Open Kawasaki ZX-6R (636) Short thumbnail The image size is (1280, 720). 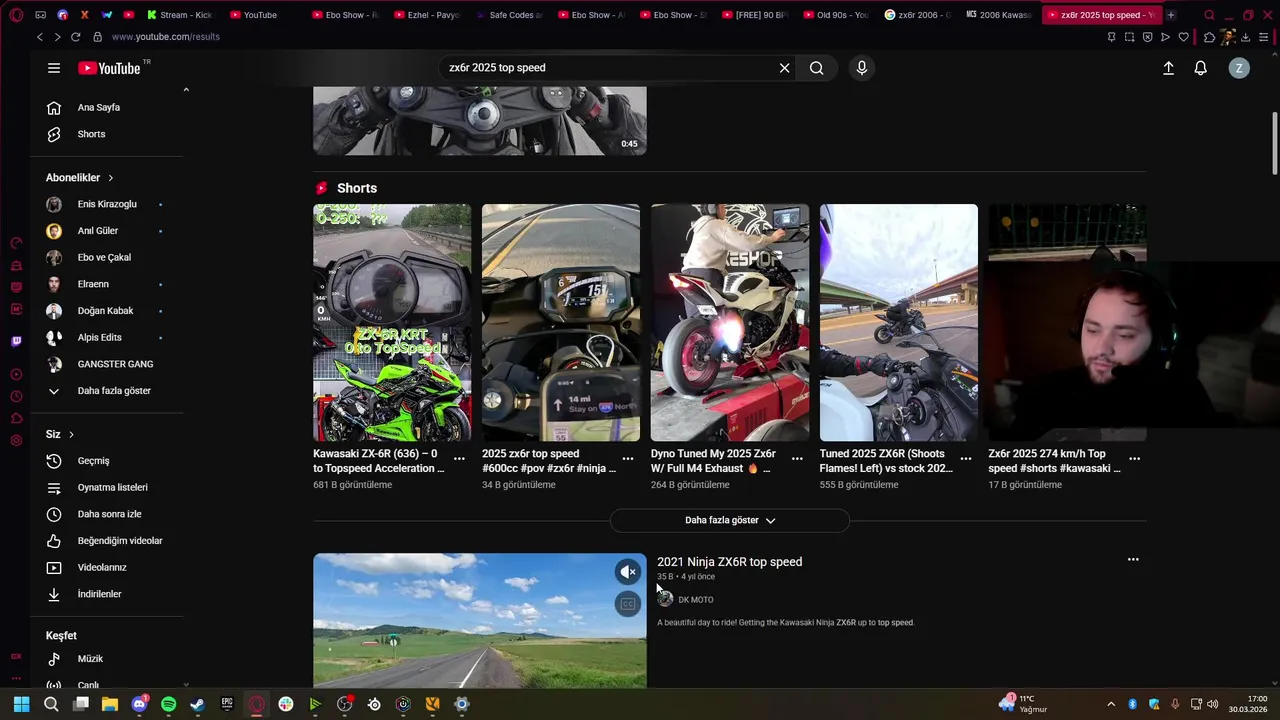(x=392, y=322)
